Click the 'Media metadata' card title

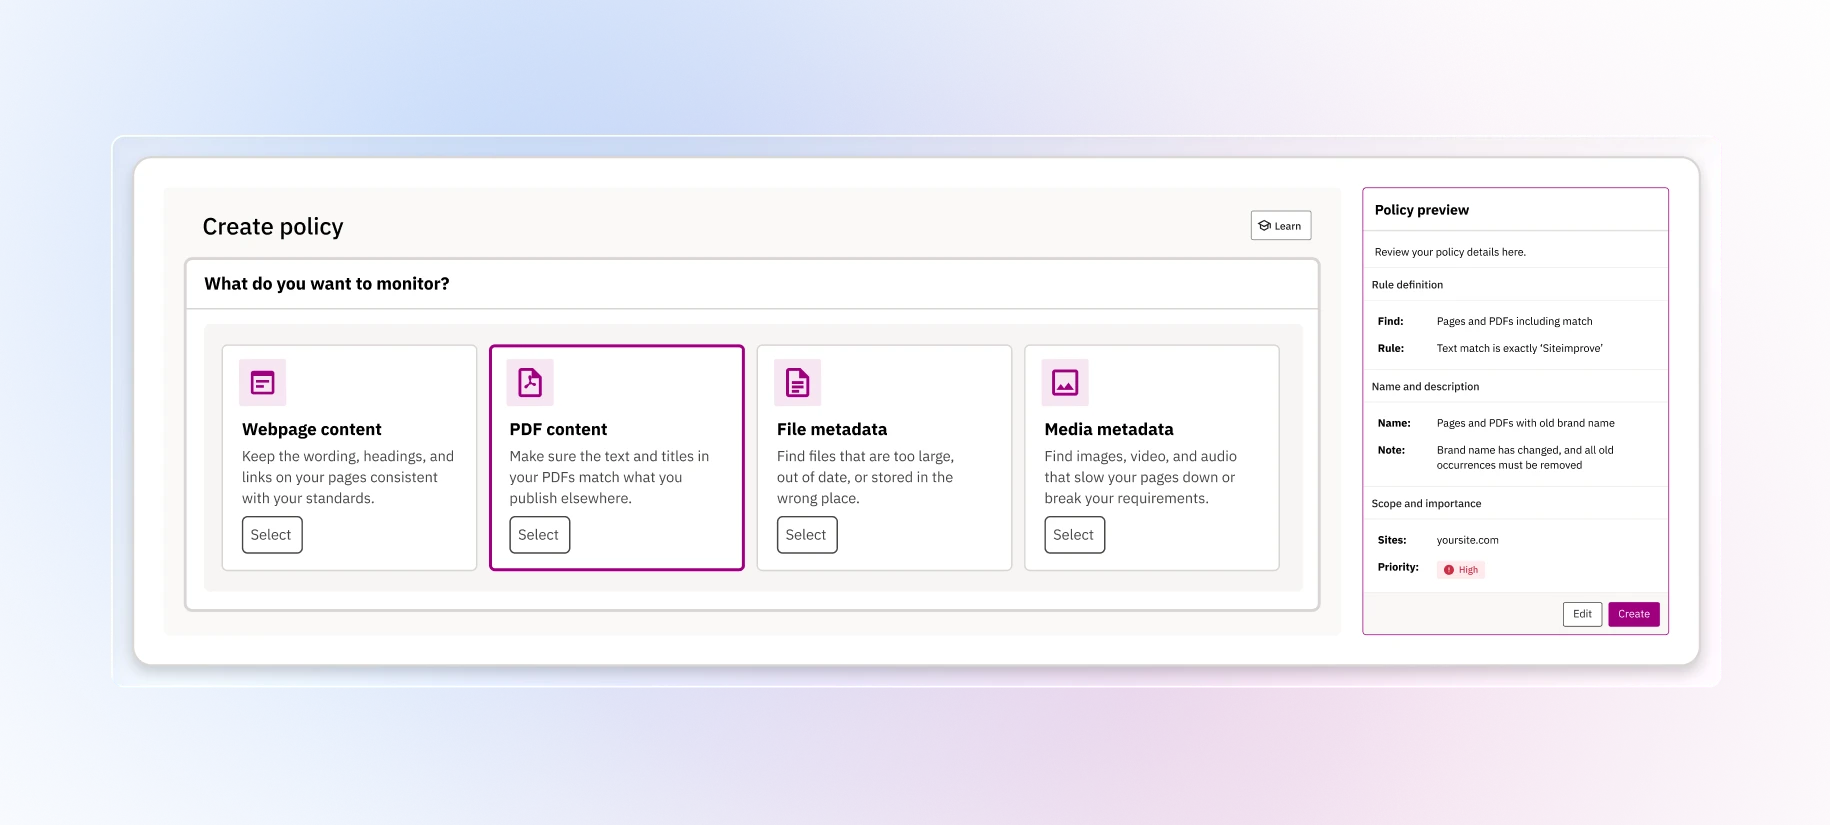[x=1109, y=429]
